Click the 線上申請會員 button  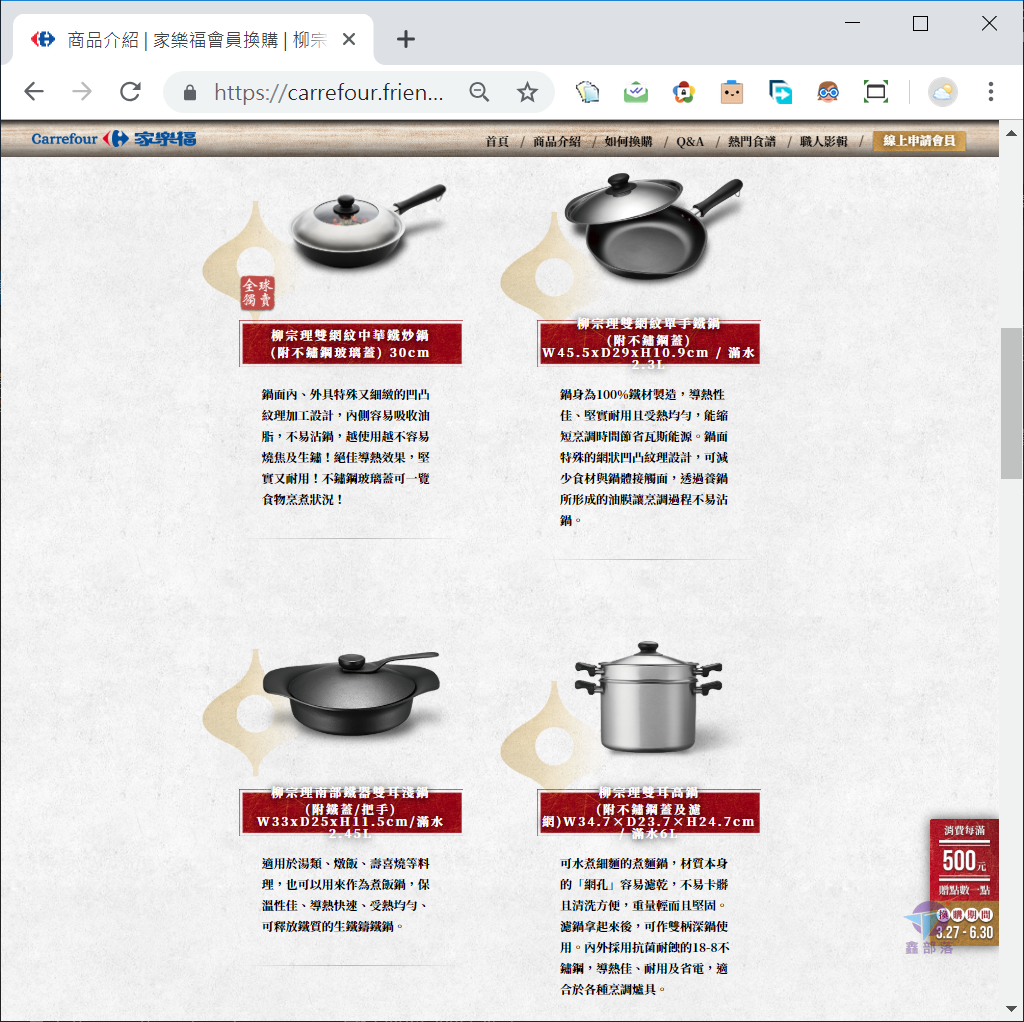point(919,140)
